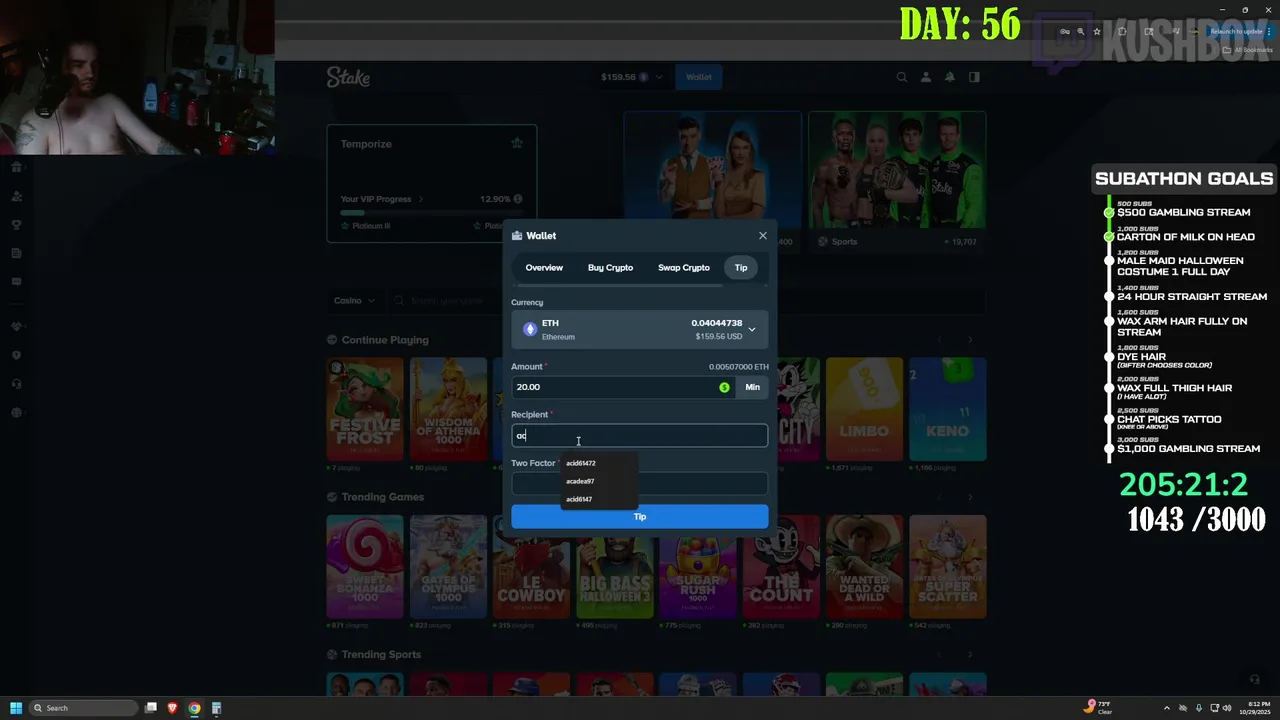Screen dimensions: 1280x720
Task: Open the user profile icon
Action: 926,77
